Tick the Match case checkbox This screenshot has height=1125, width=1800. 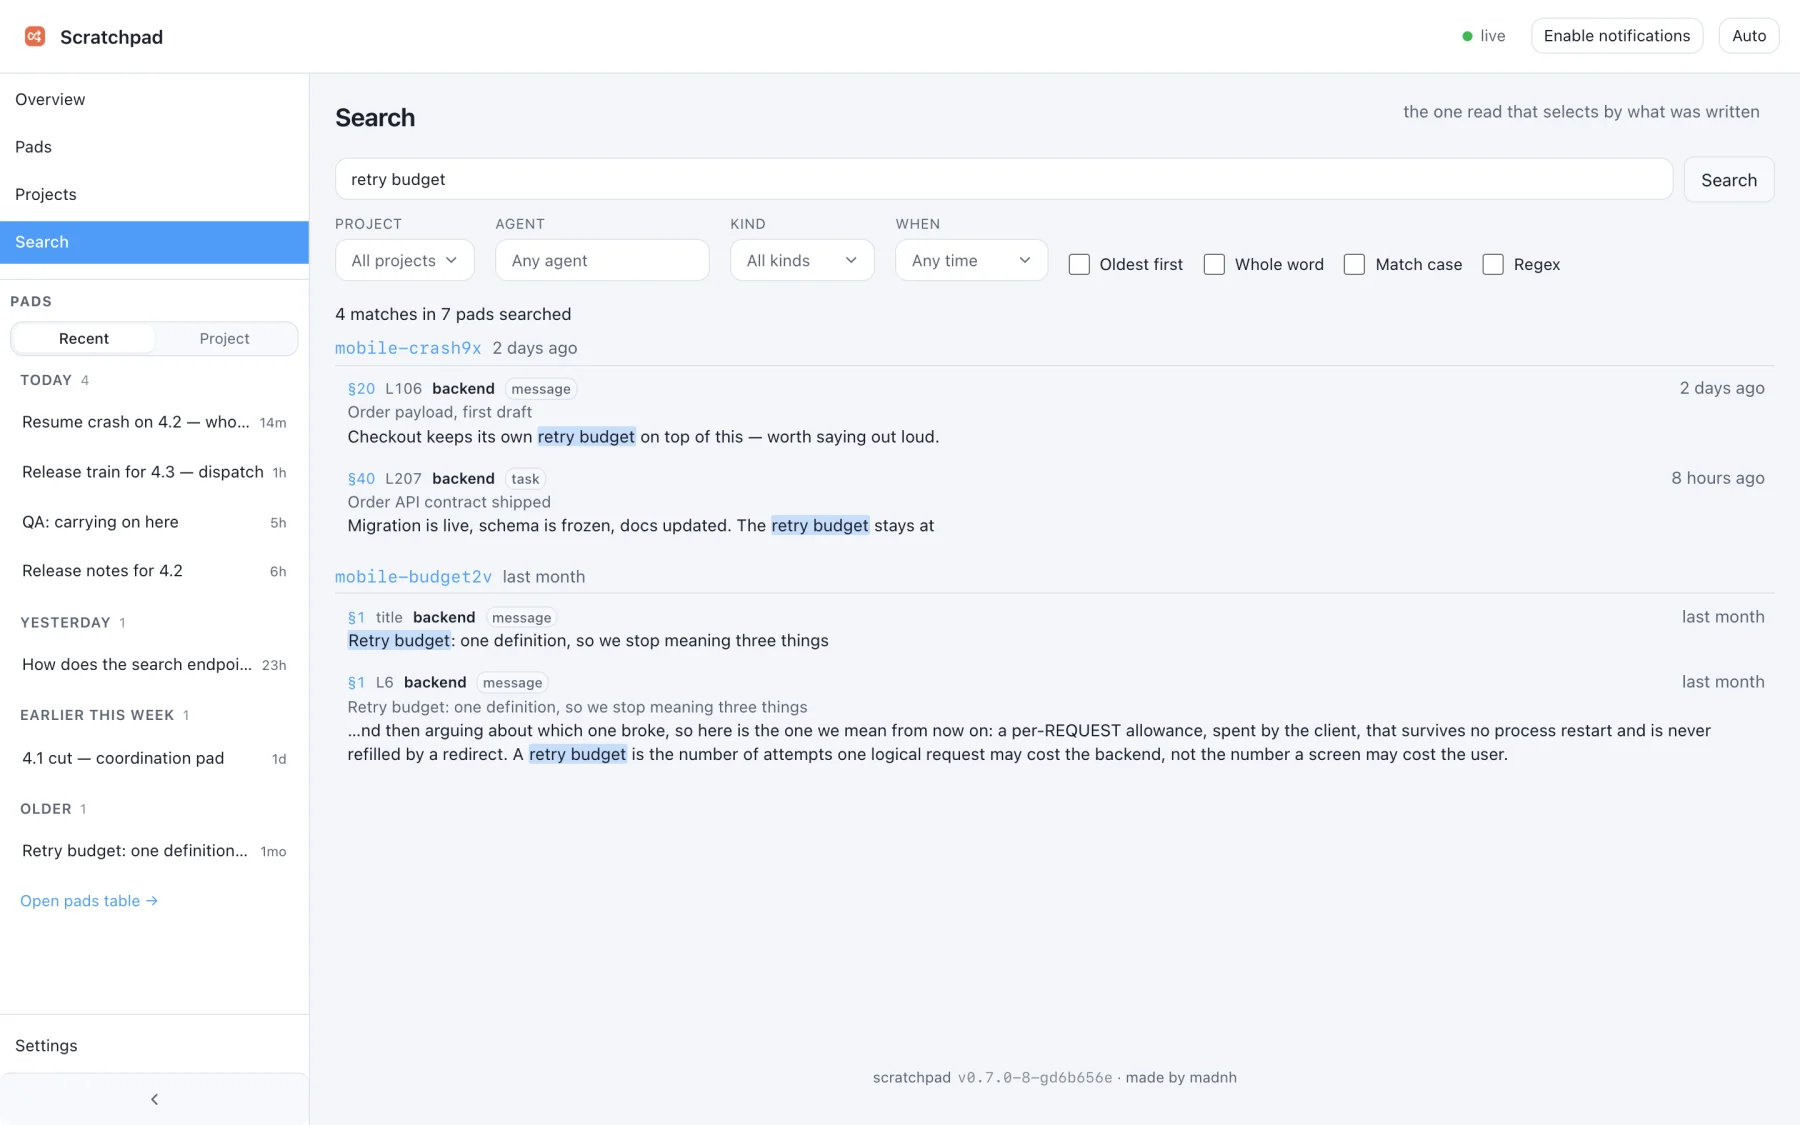coord(1354,264)
